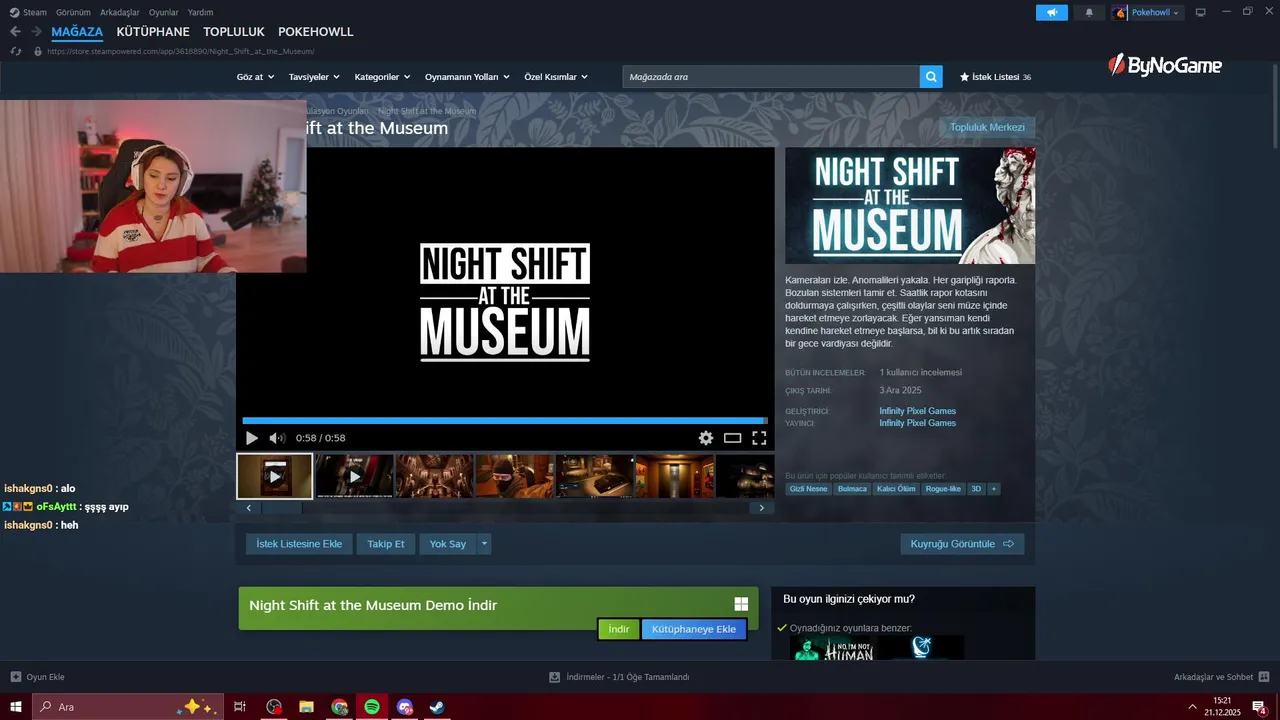The image size is (1280, 720).
Task: Go forward with the forward arrow
Action: [36, 32]
